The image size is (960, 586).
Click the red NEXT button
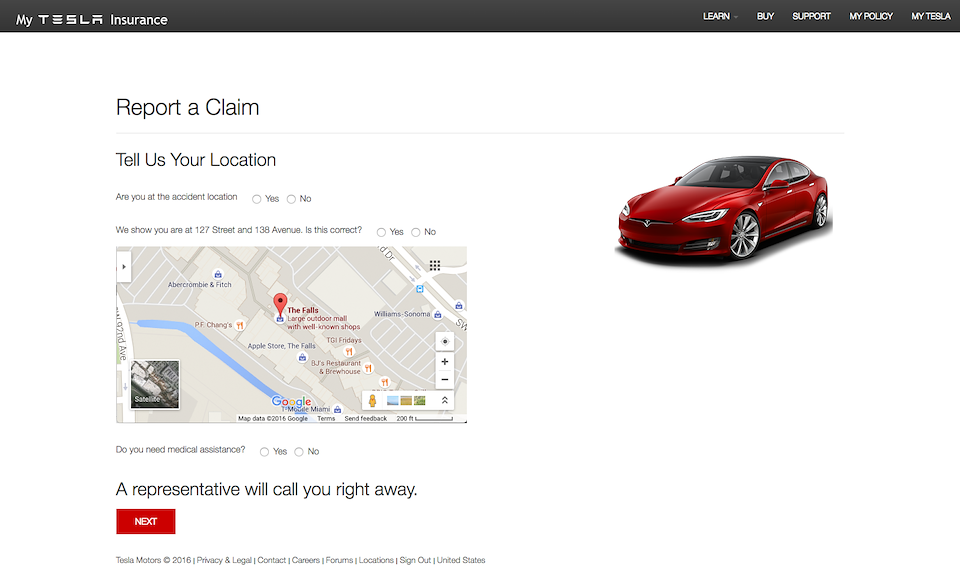click(x=146, y=521)
